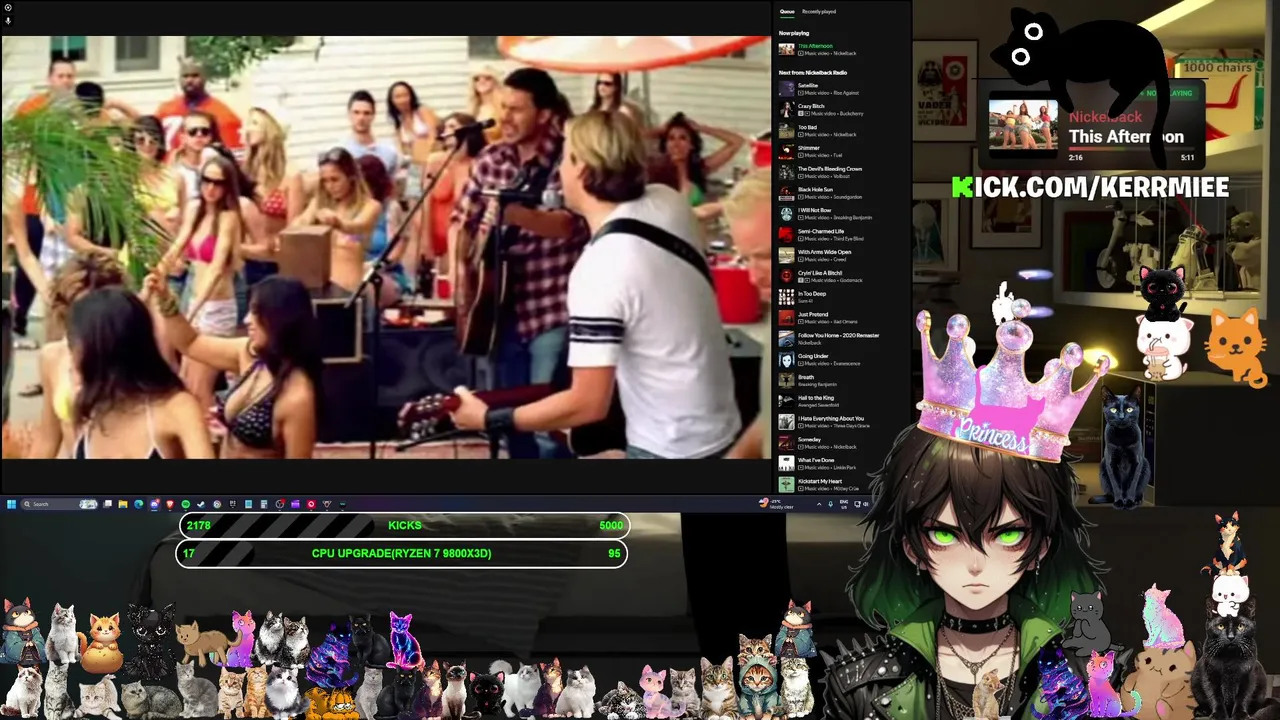This screenshot has height=720, width=1280.
Task: Play In Too Deep by Sum 41
Action: pyautogui.click(x=843, y=297)
